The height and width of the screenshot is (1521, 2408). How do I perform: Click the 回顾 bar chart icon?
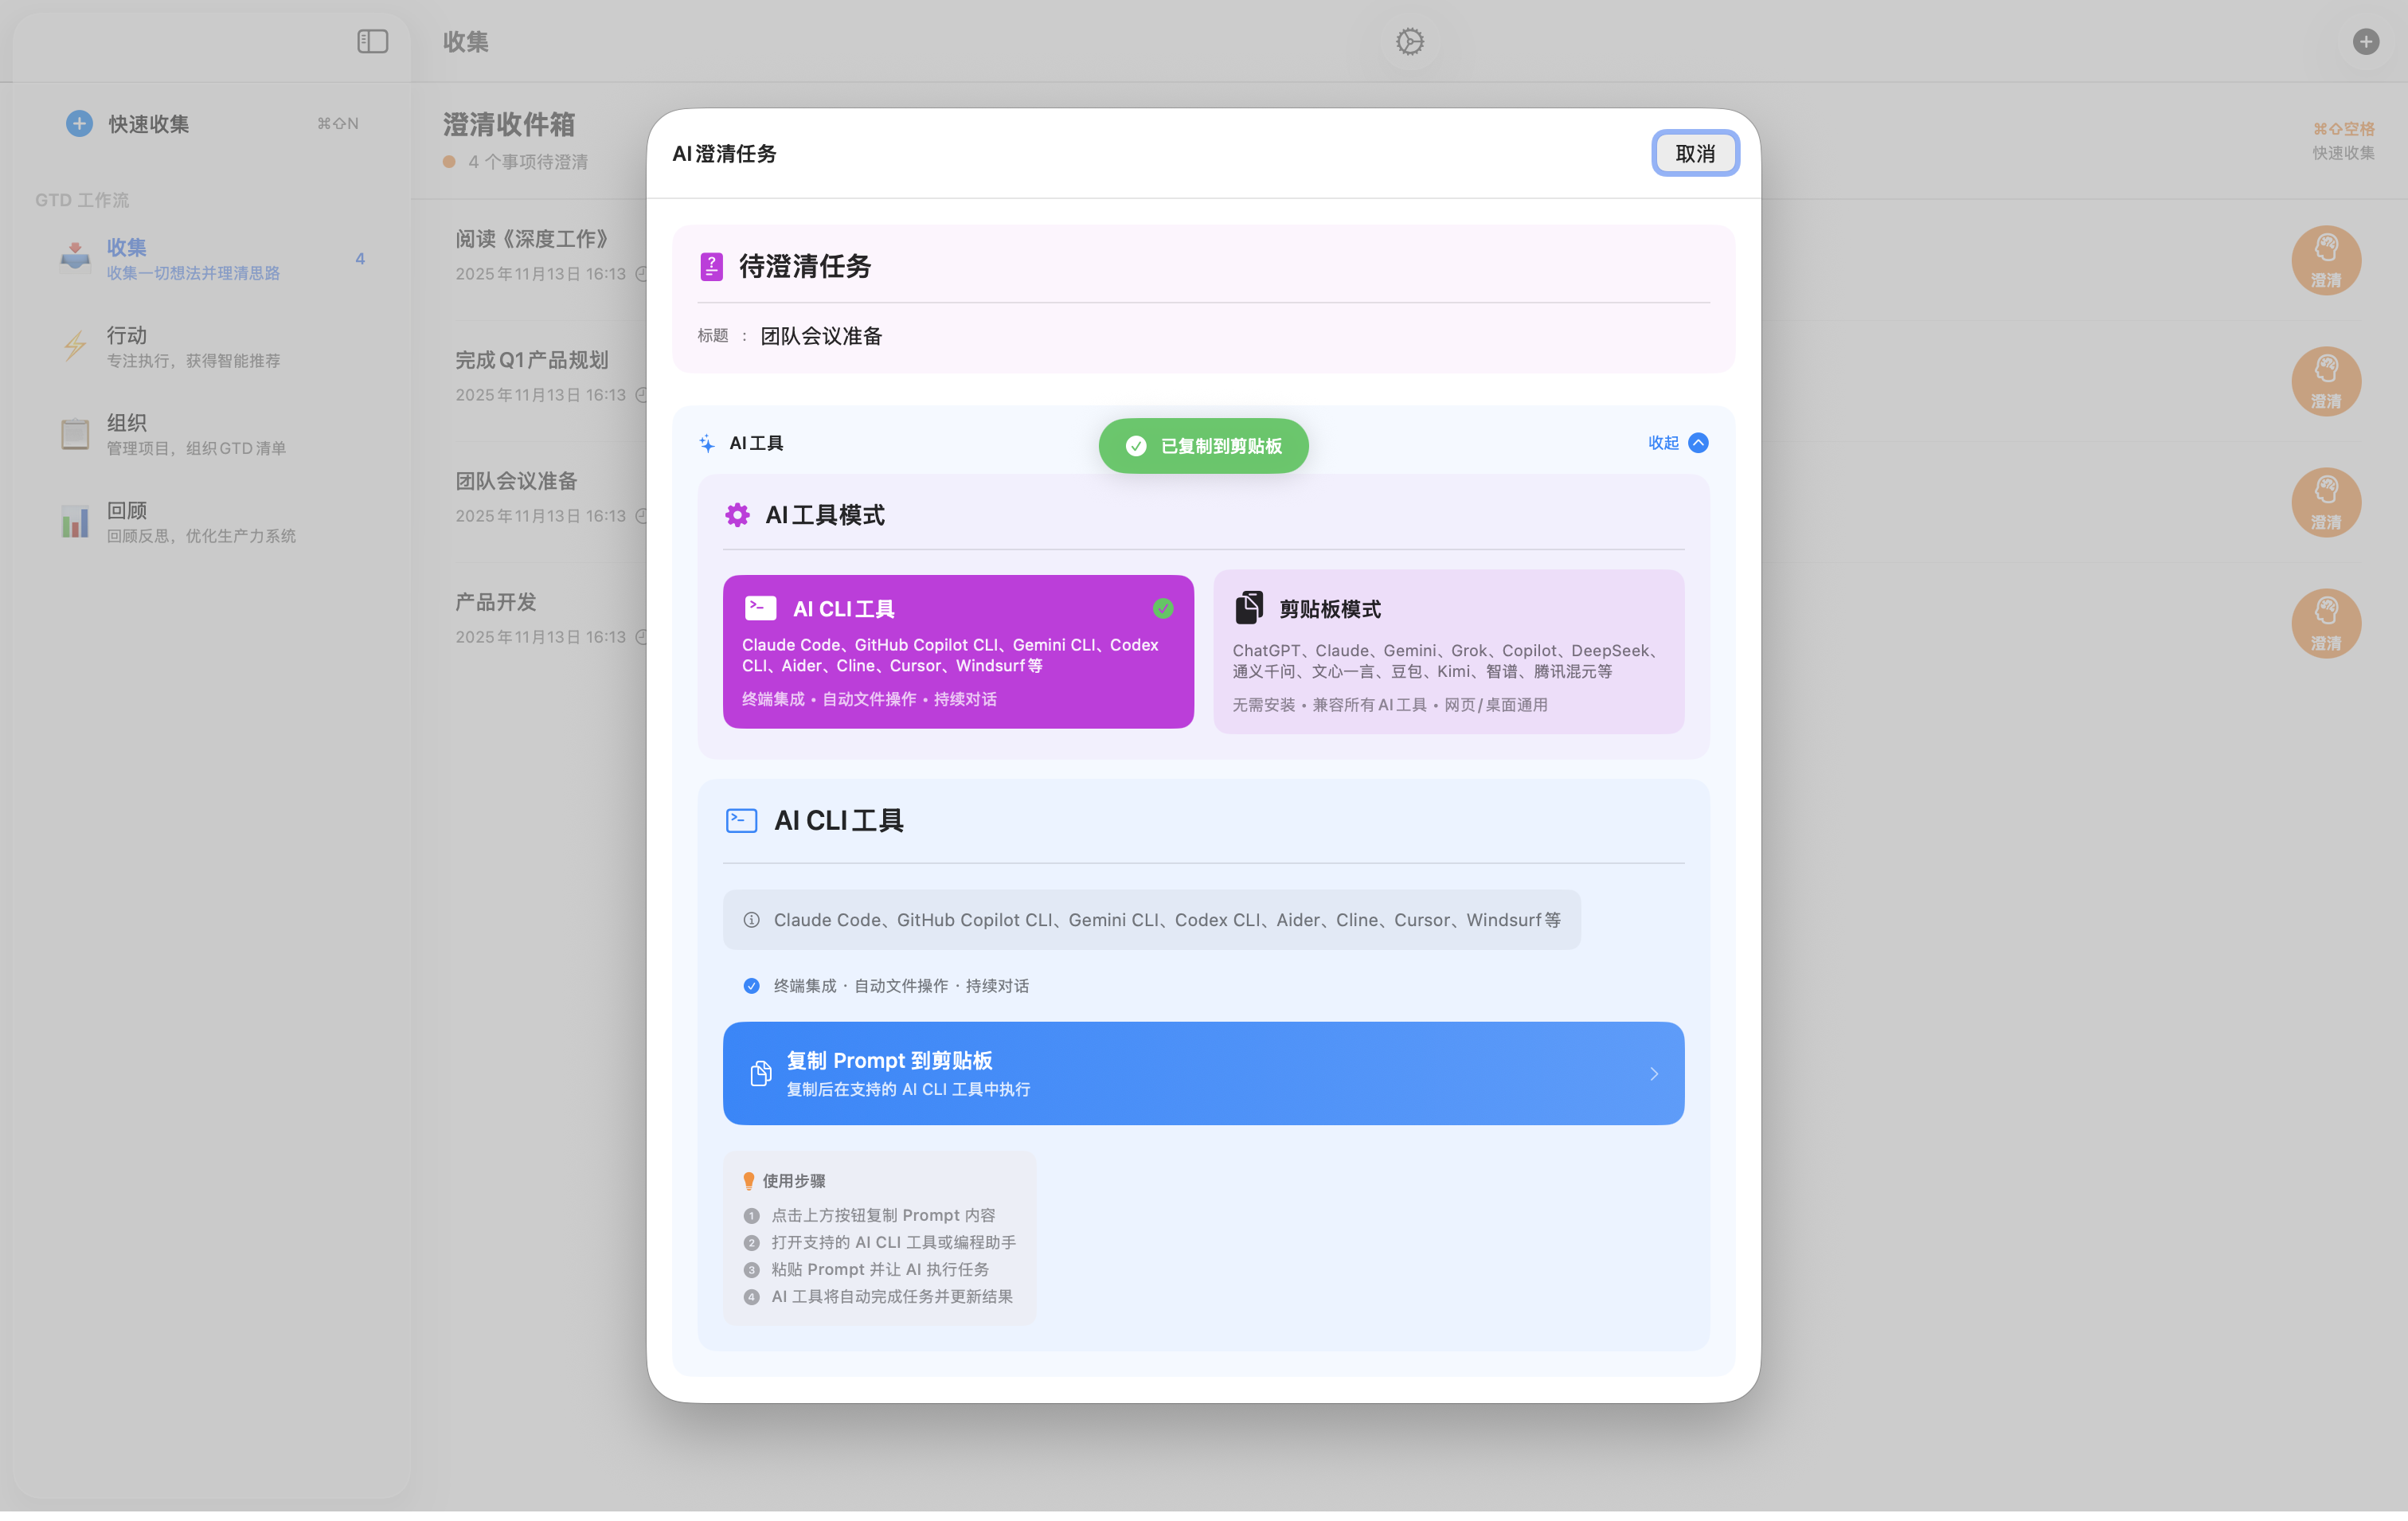coord(75,521)
